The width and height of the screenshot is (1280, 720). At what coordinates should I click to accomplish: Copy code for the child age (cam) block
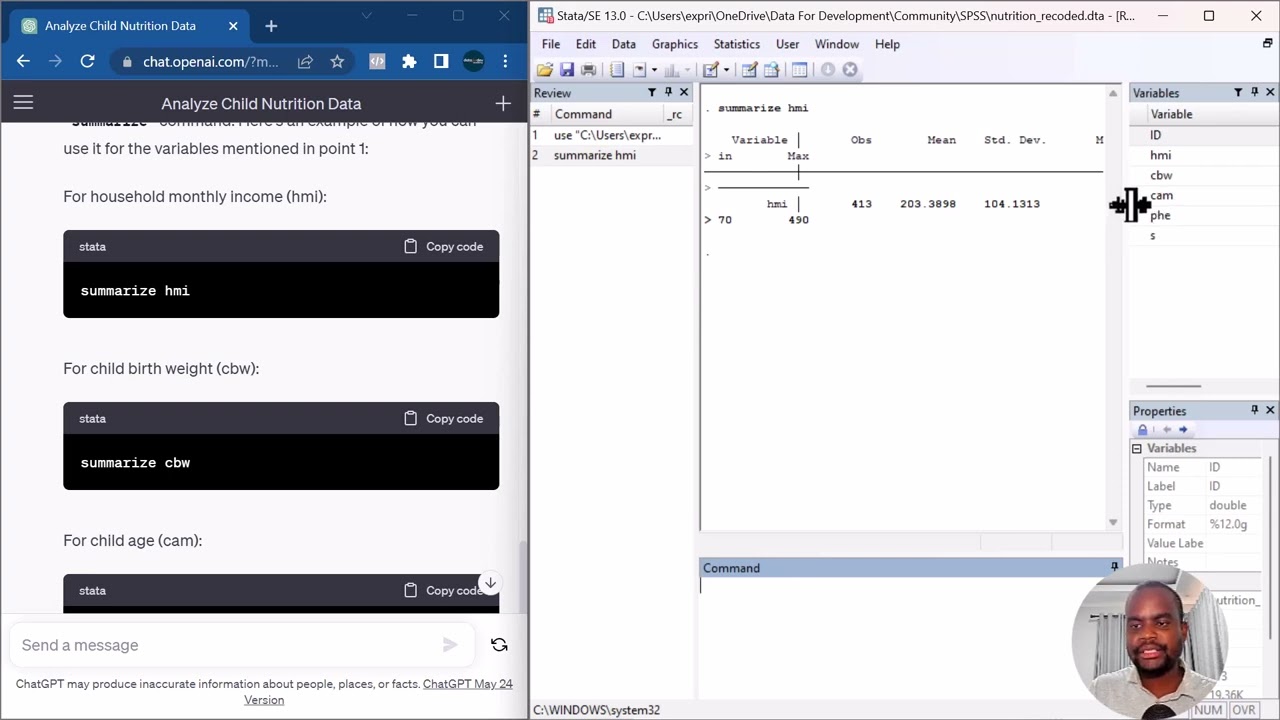coord(444,590)
